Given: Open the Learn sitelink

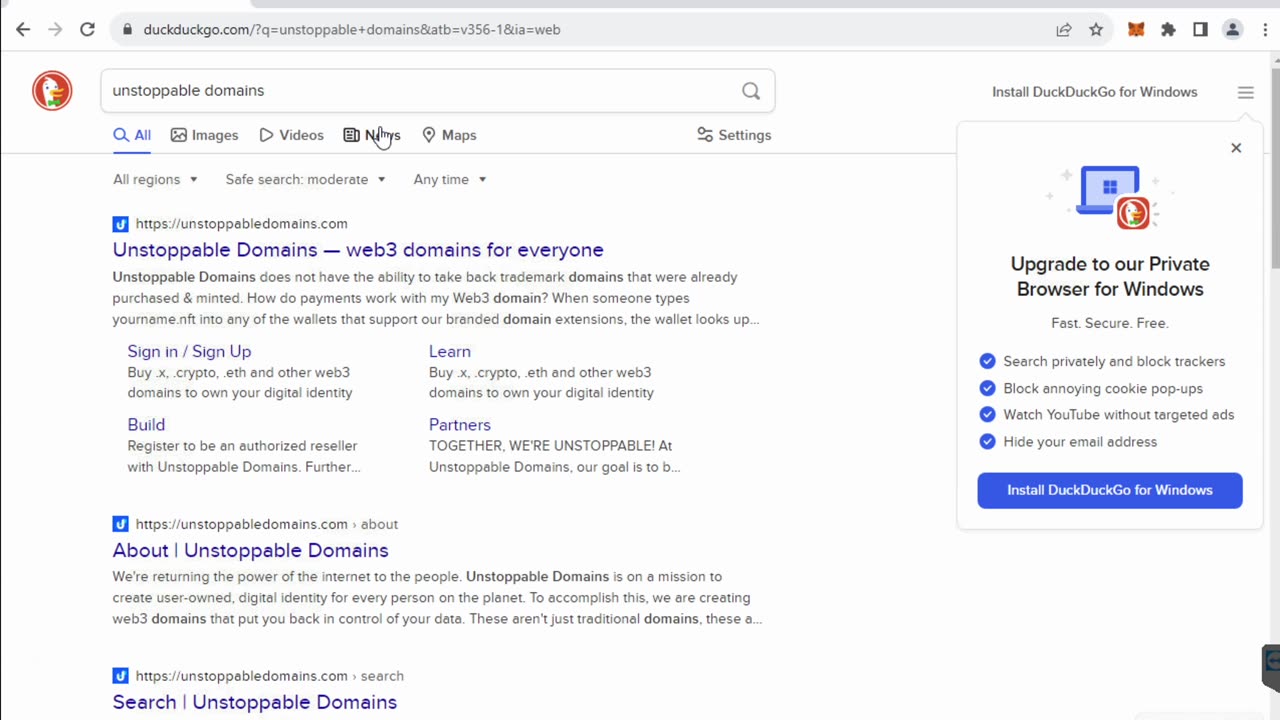Looking at the screenshot, I should pyautogui.click(x=450, y=351).
